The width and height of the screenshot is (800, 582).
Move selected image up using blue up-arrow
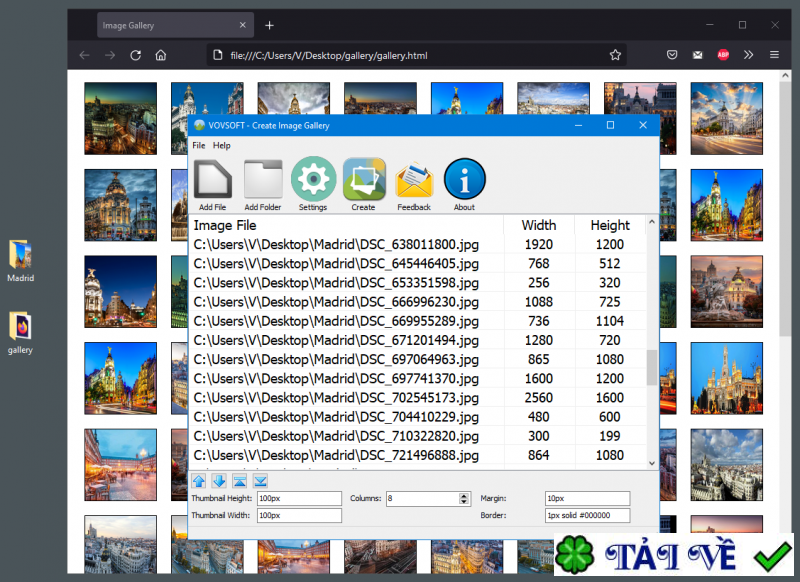pyautogui.click(x=199, y=481)
